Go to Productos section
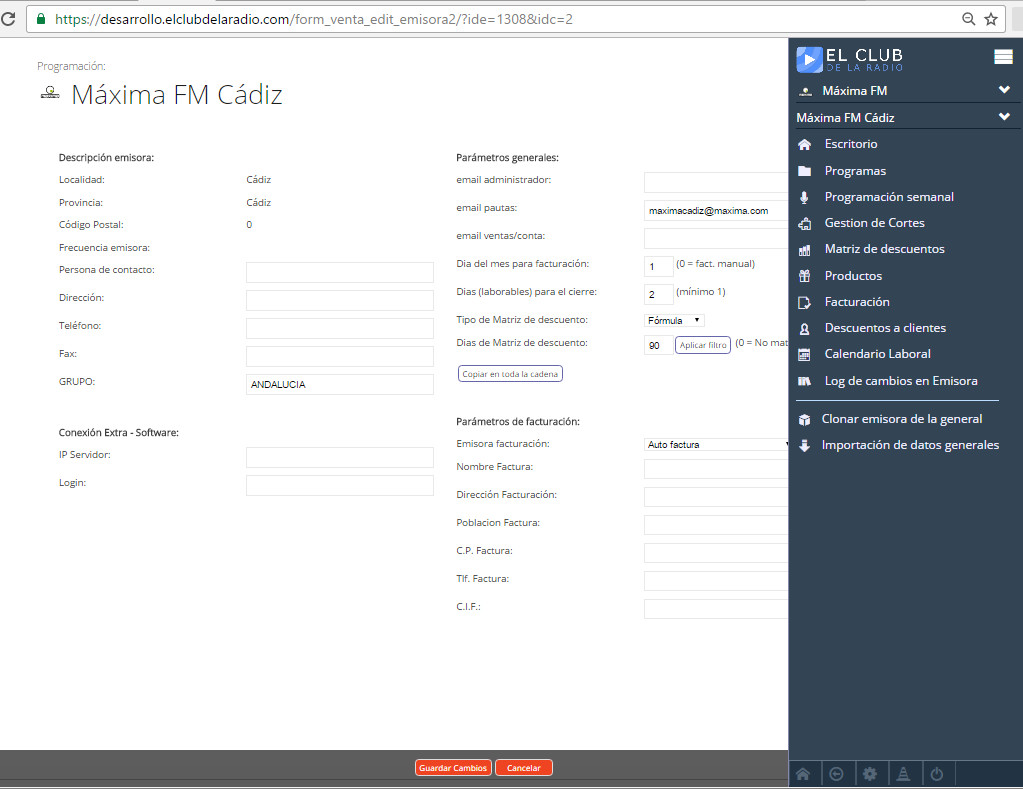The image size is (1023, 789). click(853, 276)
